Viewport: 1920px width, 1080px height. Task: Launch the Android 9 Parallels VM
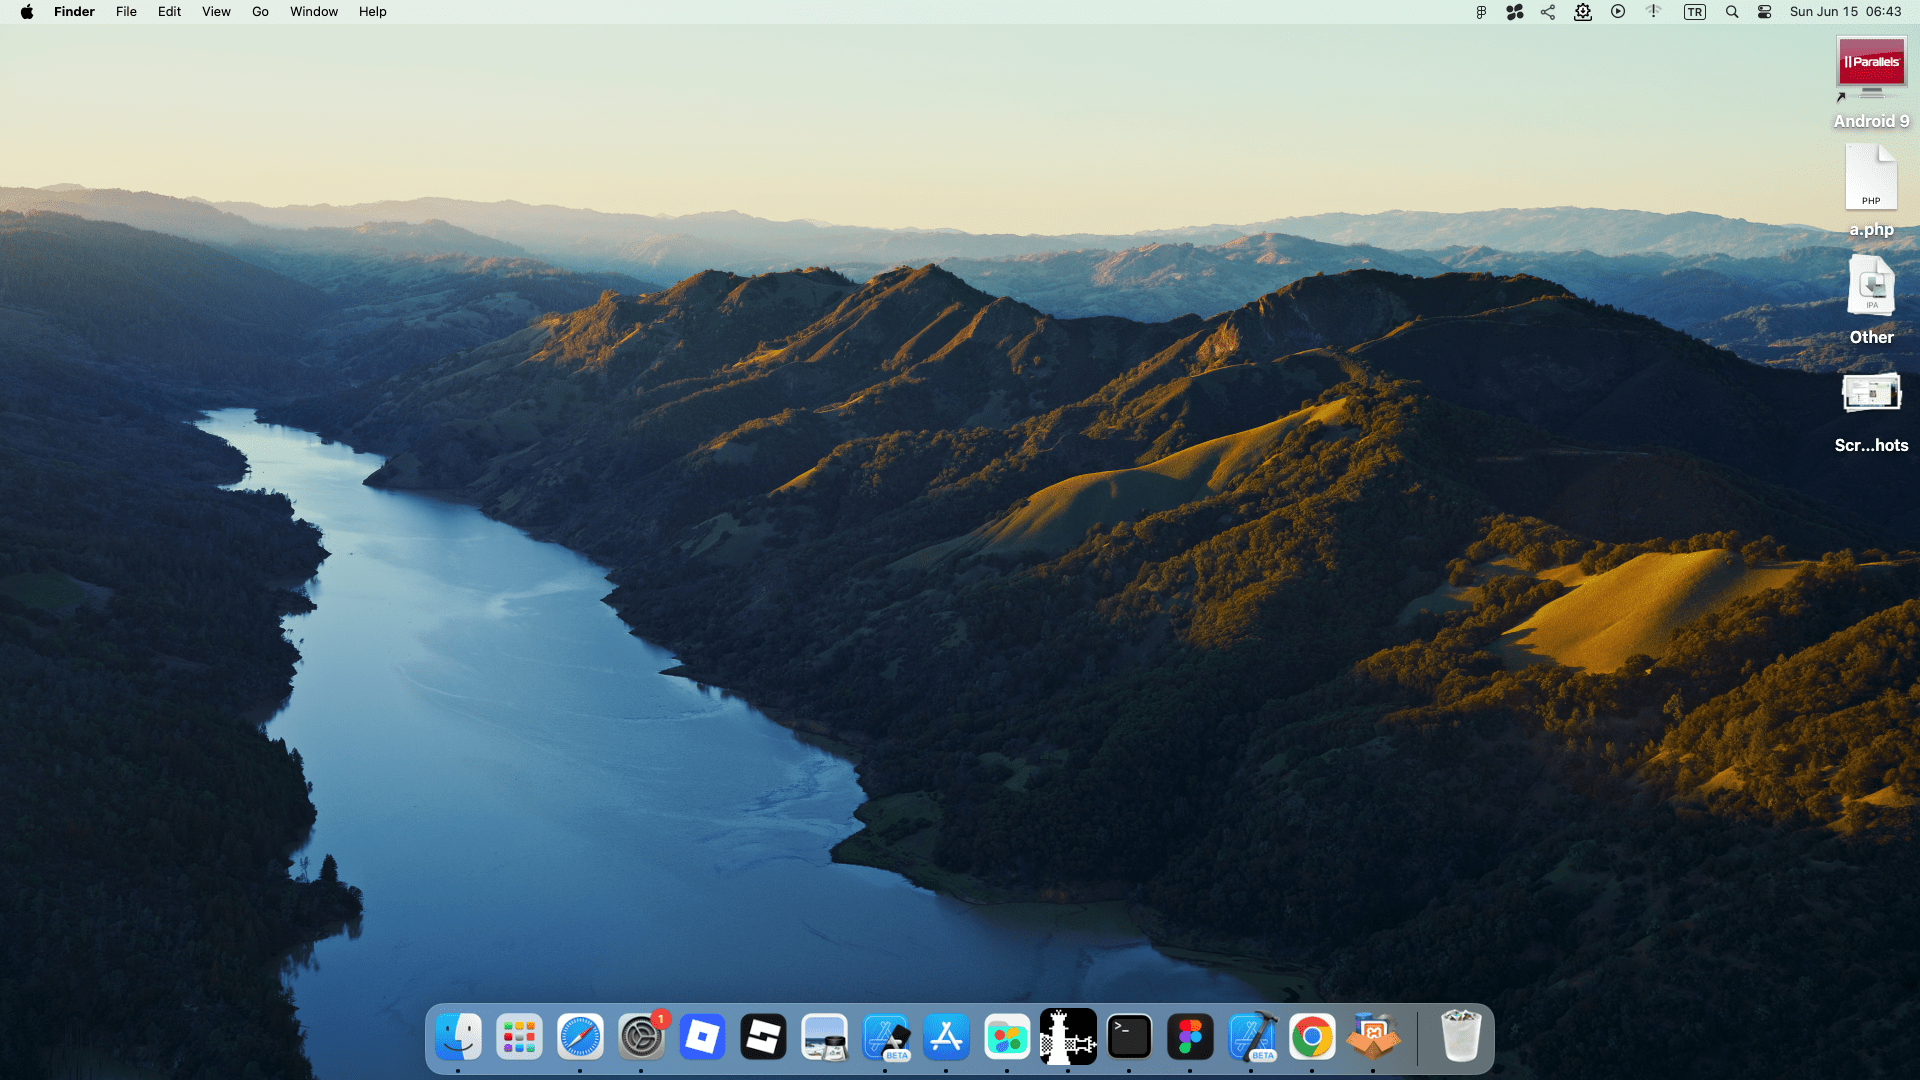pos(1871,63)
